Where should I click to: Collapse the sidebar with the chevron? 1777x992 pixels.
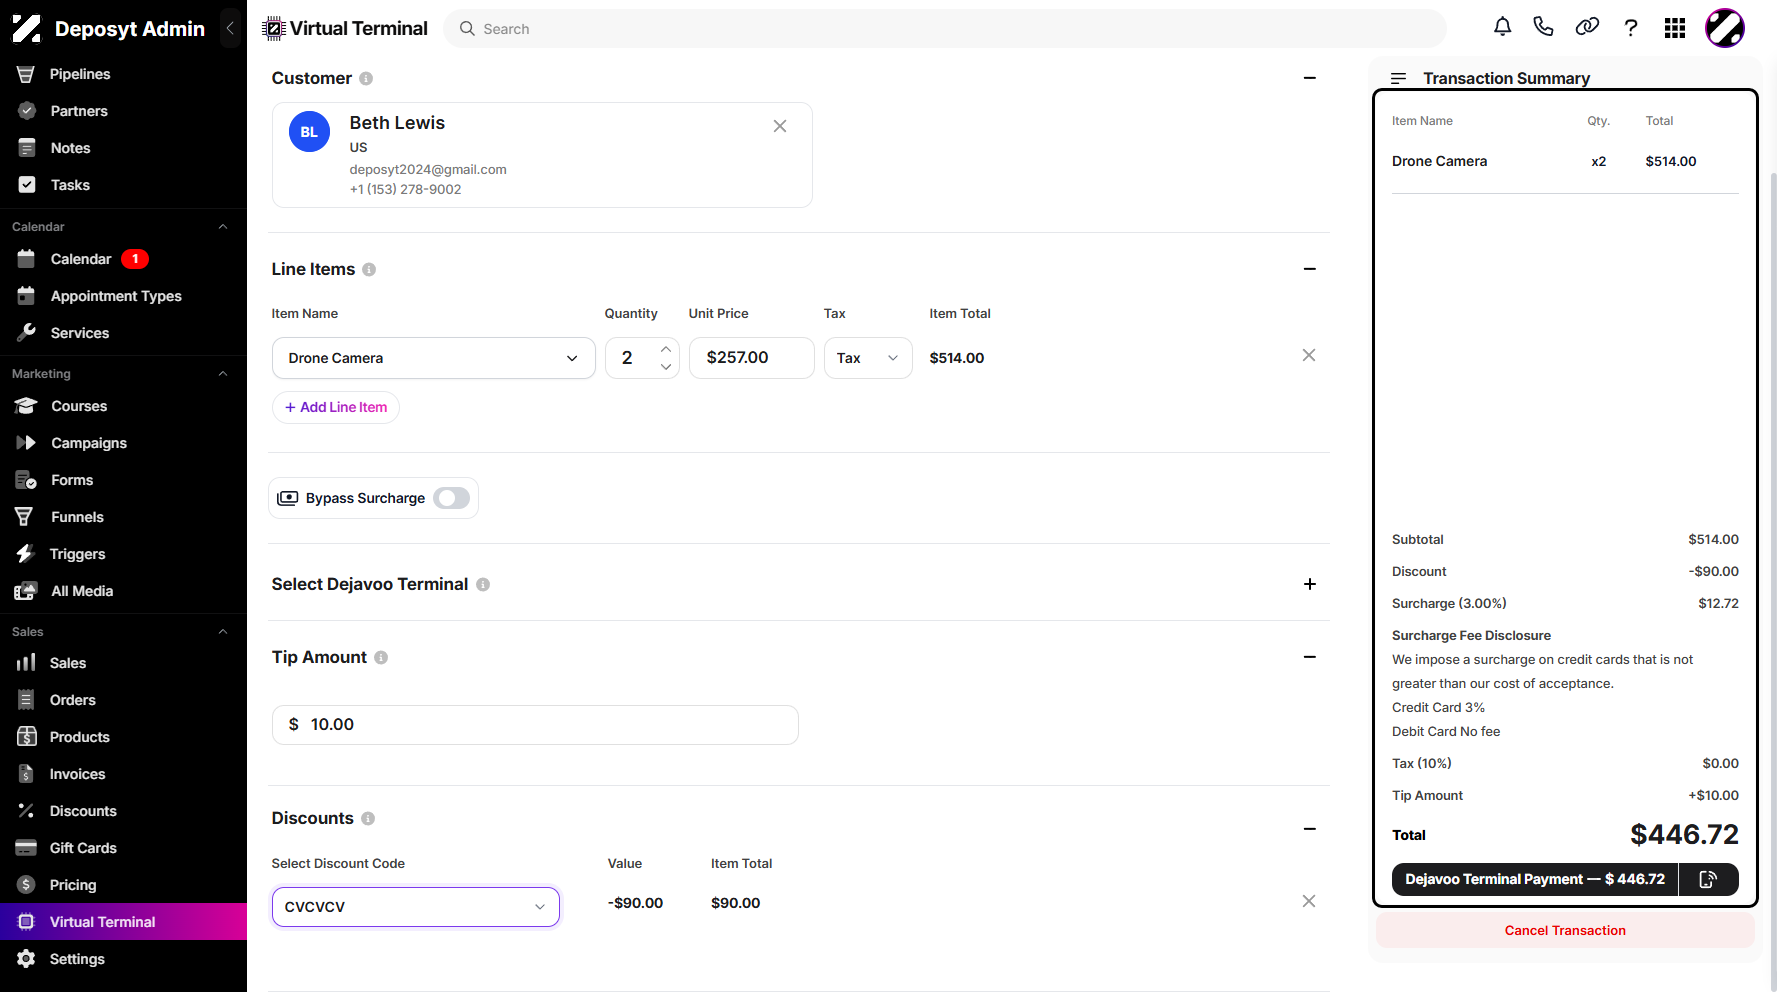pyautogui.click(x=230, y=28)
